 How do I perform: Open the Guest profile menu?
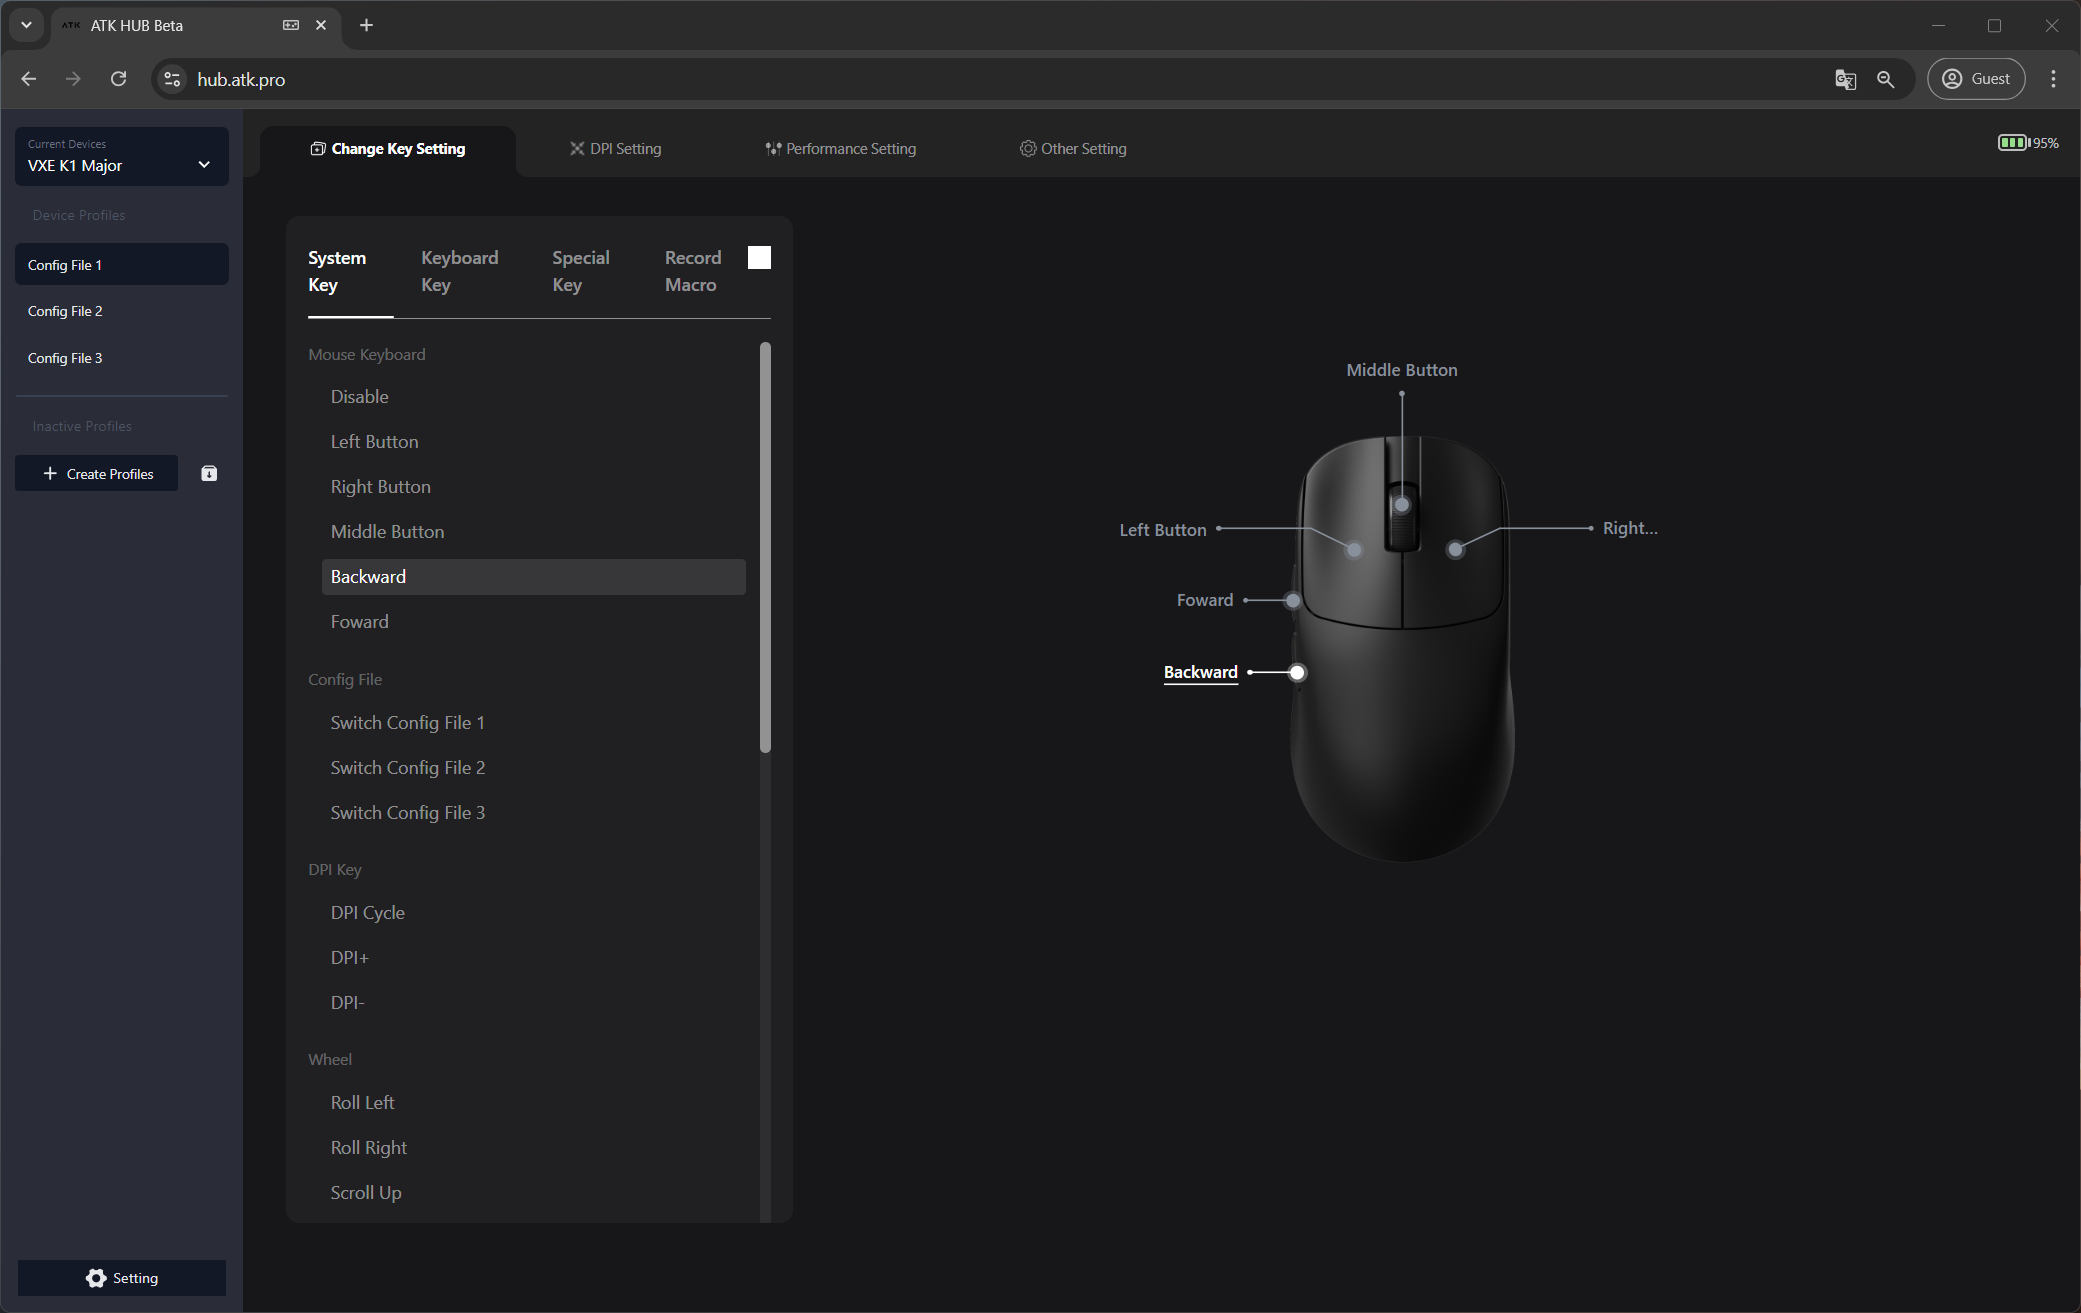1975,79
